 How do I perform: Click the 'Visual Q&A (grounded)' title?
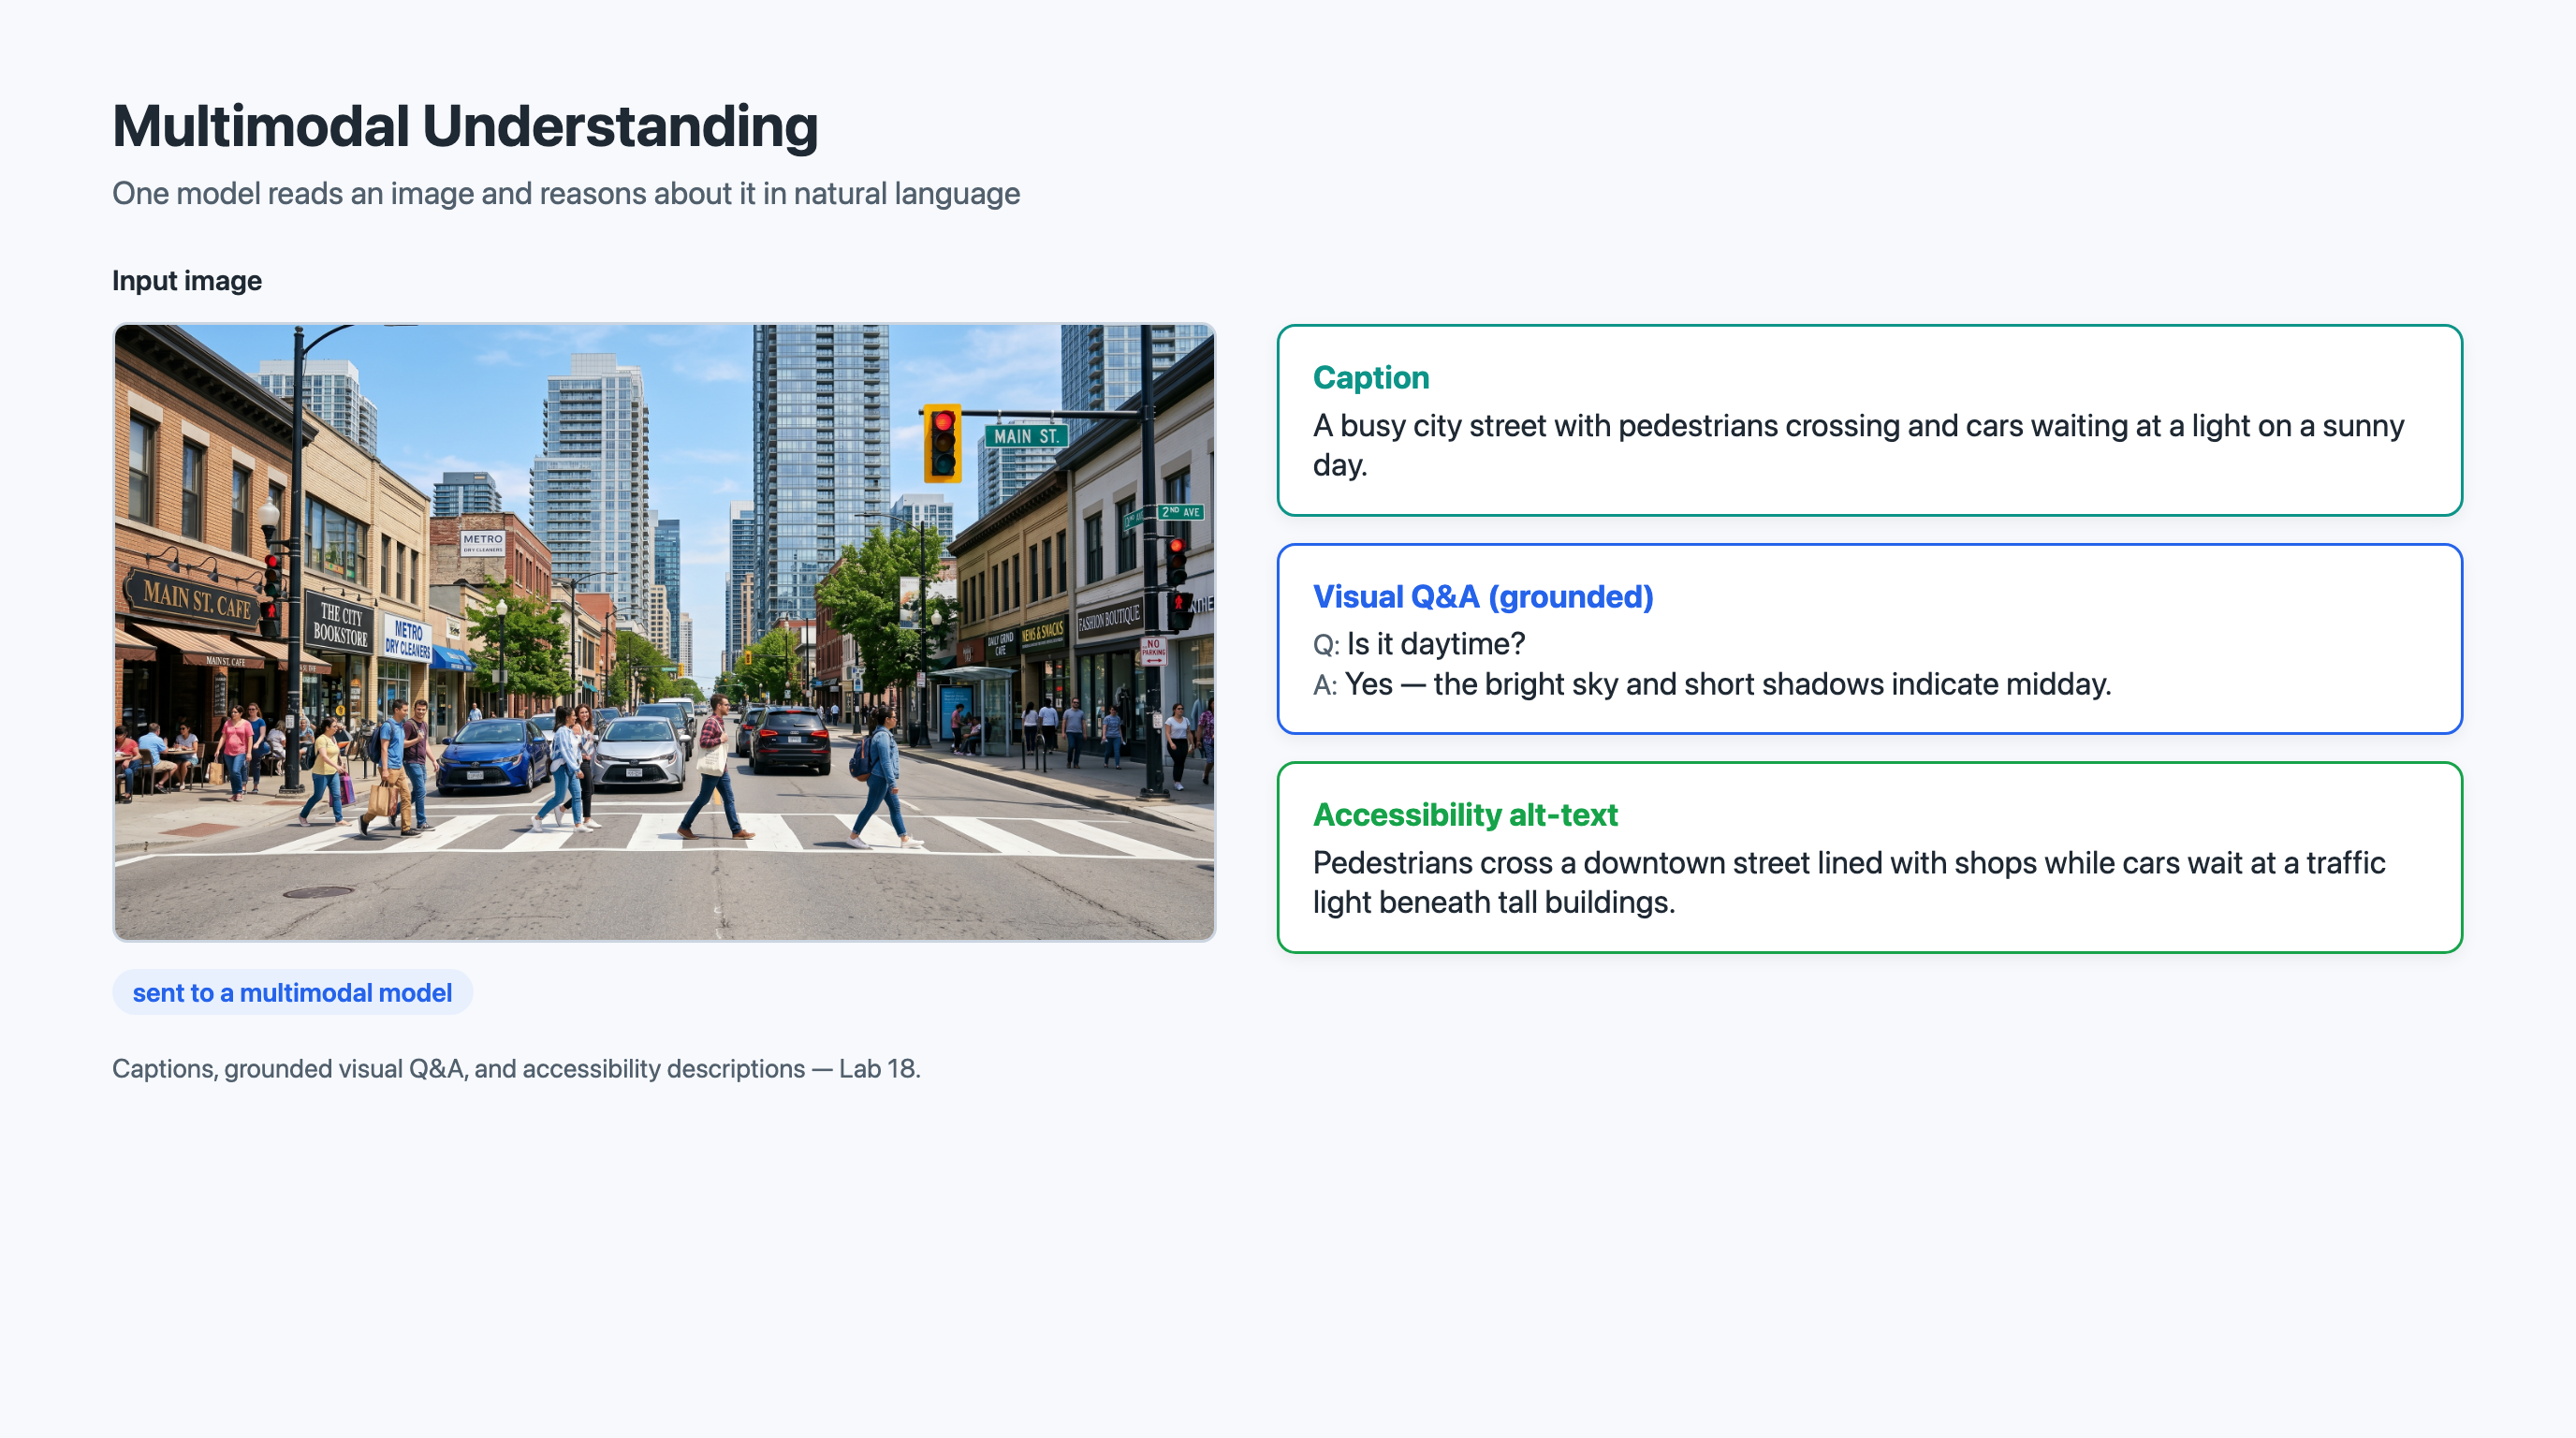pos(1483,596)
